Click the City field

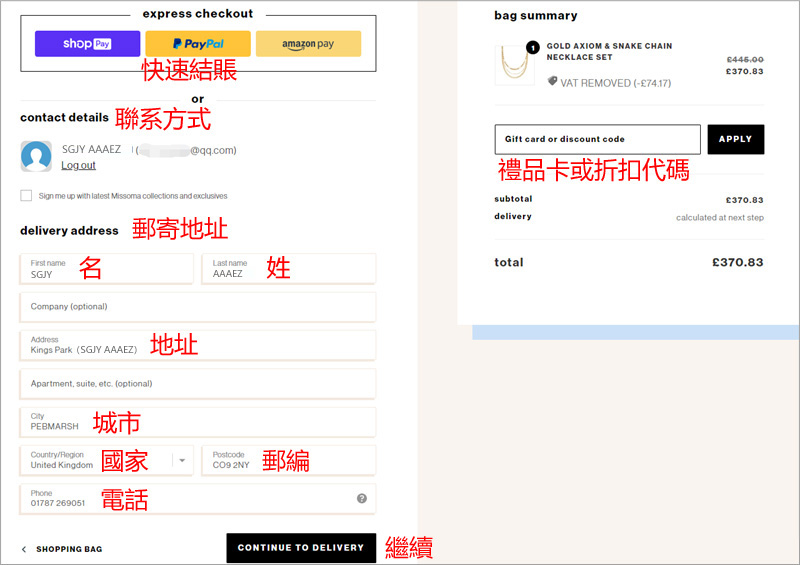(197, 422)
